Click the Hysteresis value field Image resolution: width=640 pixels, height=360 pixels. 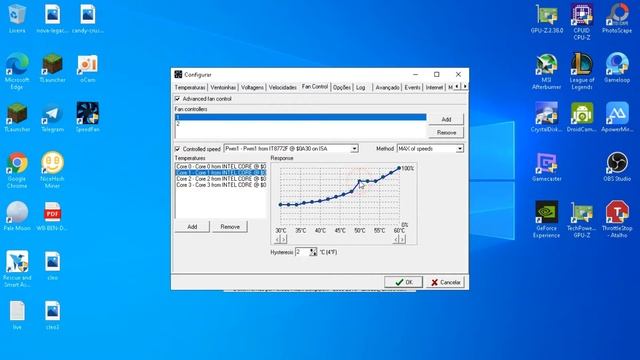point(302,252)
